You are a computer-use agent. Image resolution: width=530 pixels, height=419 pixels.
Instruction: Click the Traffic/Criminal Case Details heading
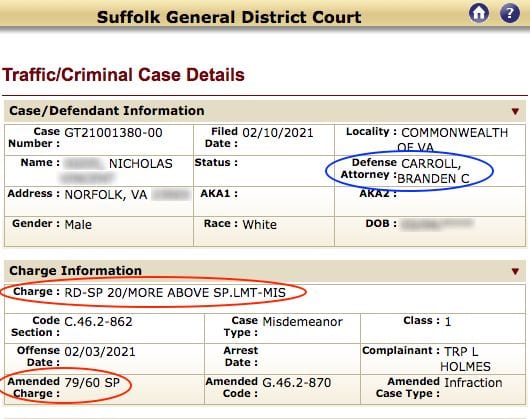pyautogui.click(x=123, y=75)
